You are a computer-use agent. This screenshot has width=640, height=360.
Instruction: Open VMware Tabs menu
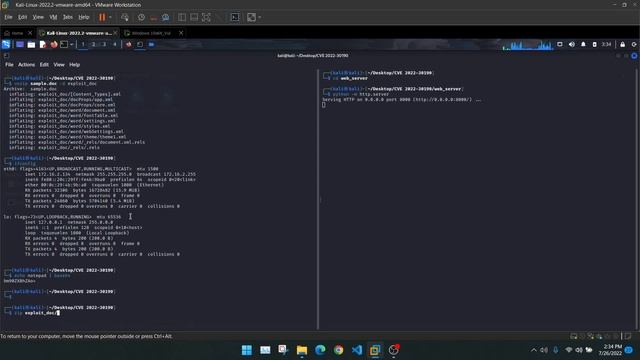click(x=68, y=17)
